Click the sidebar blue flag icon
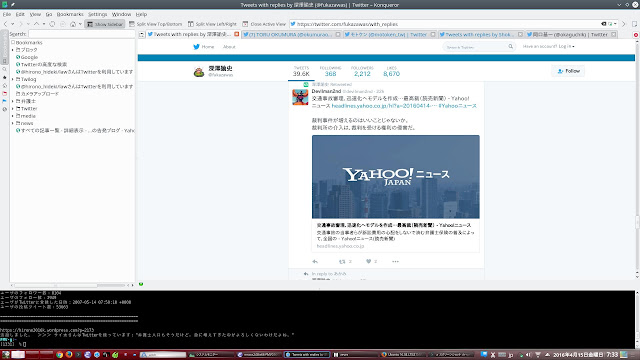The image size is (640, 360). [4, 101]
